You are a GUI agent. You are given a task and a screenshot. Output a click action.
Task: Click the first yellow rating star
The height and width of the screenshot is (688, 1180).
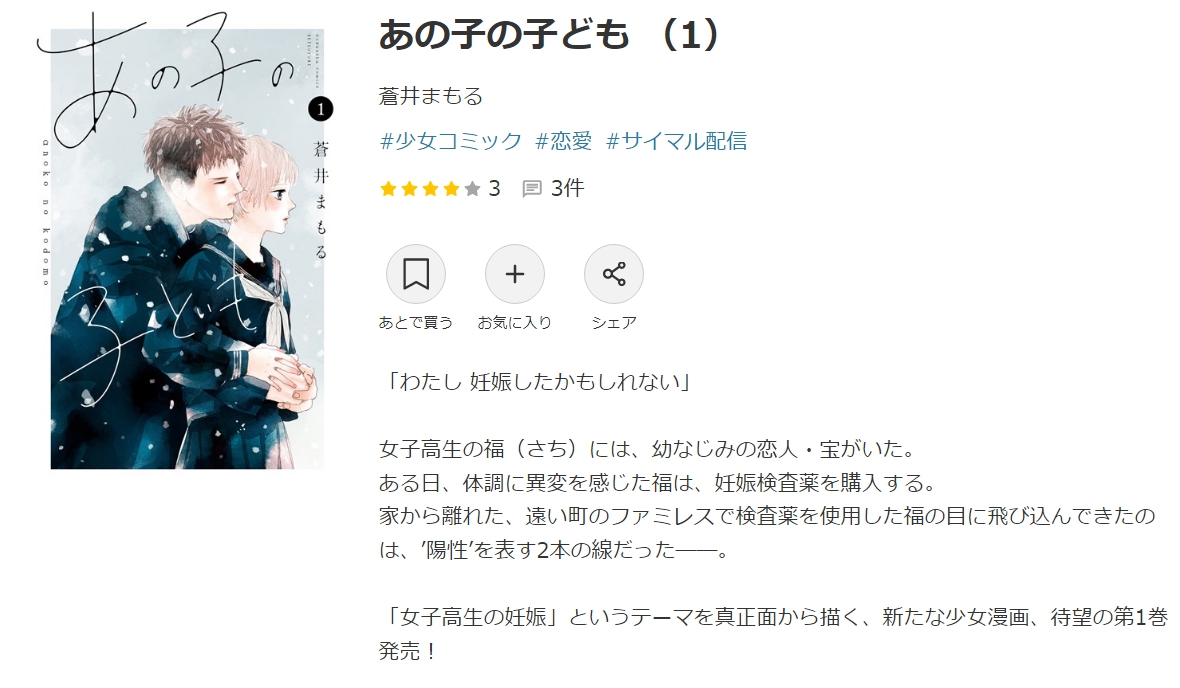(x=388, y=188)
